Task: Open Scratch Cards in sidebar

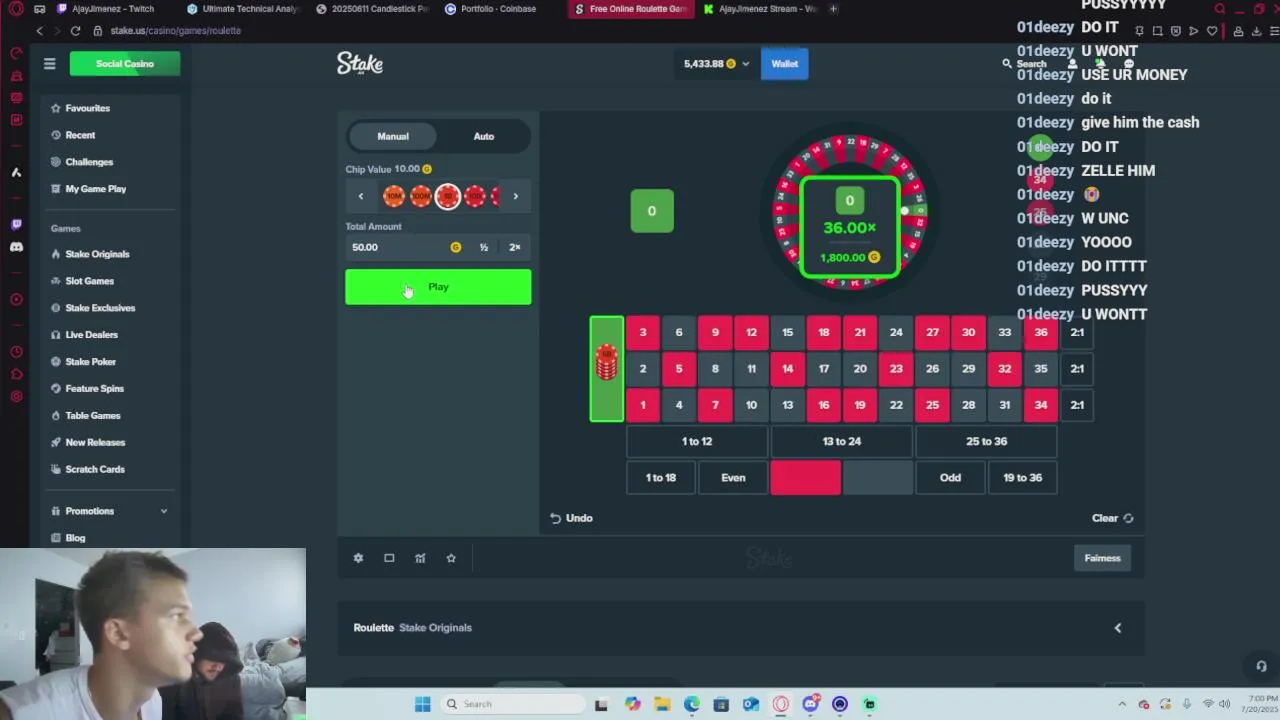Action: 95,469
